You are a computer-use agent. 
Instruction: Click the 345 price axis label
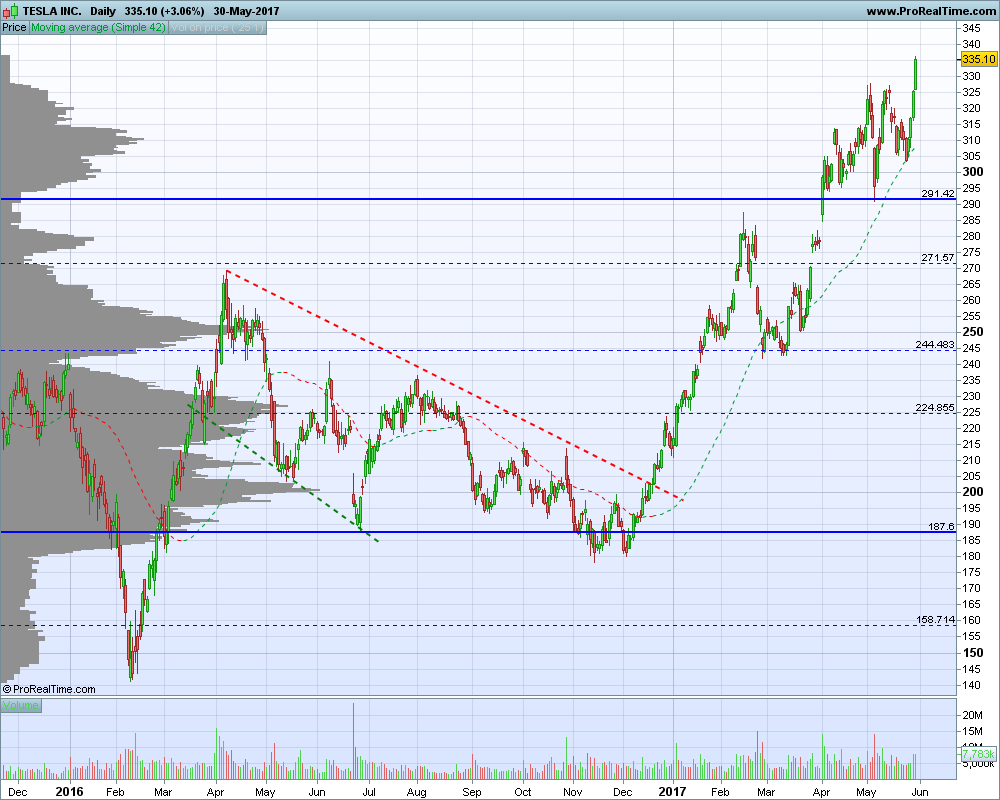[x=971, y=28]
